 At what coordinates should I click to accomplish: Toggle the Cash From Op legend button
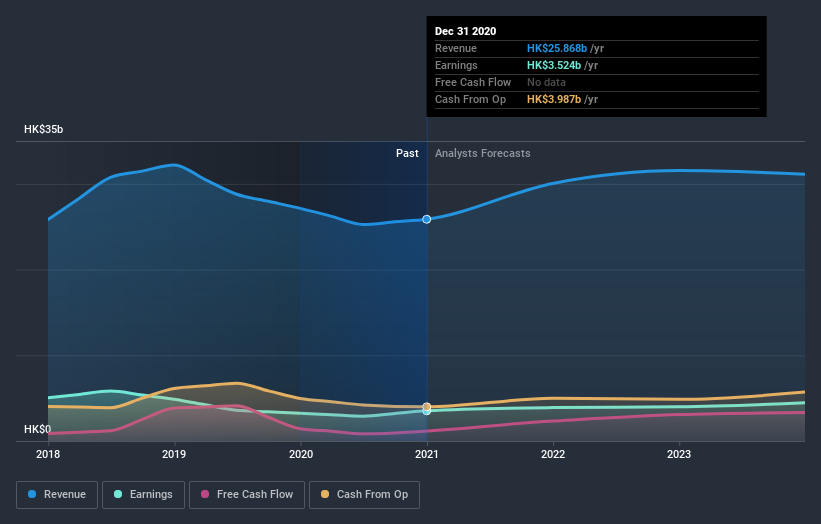coord(364,495)
